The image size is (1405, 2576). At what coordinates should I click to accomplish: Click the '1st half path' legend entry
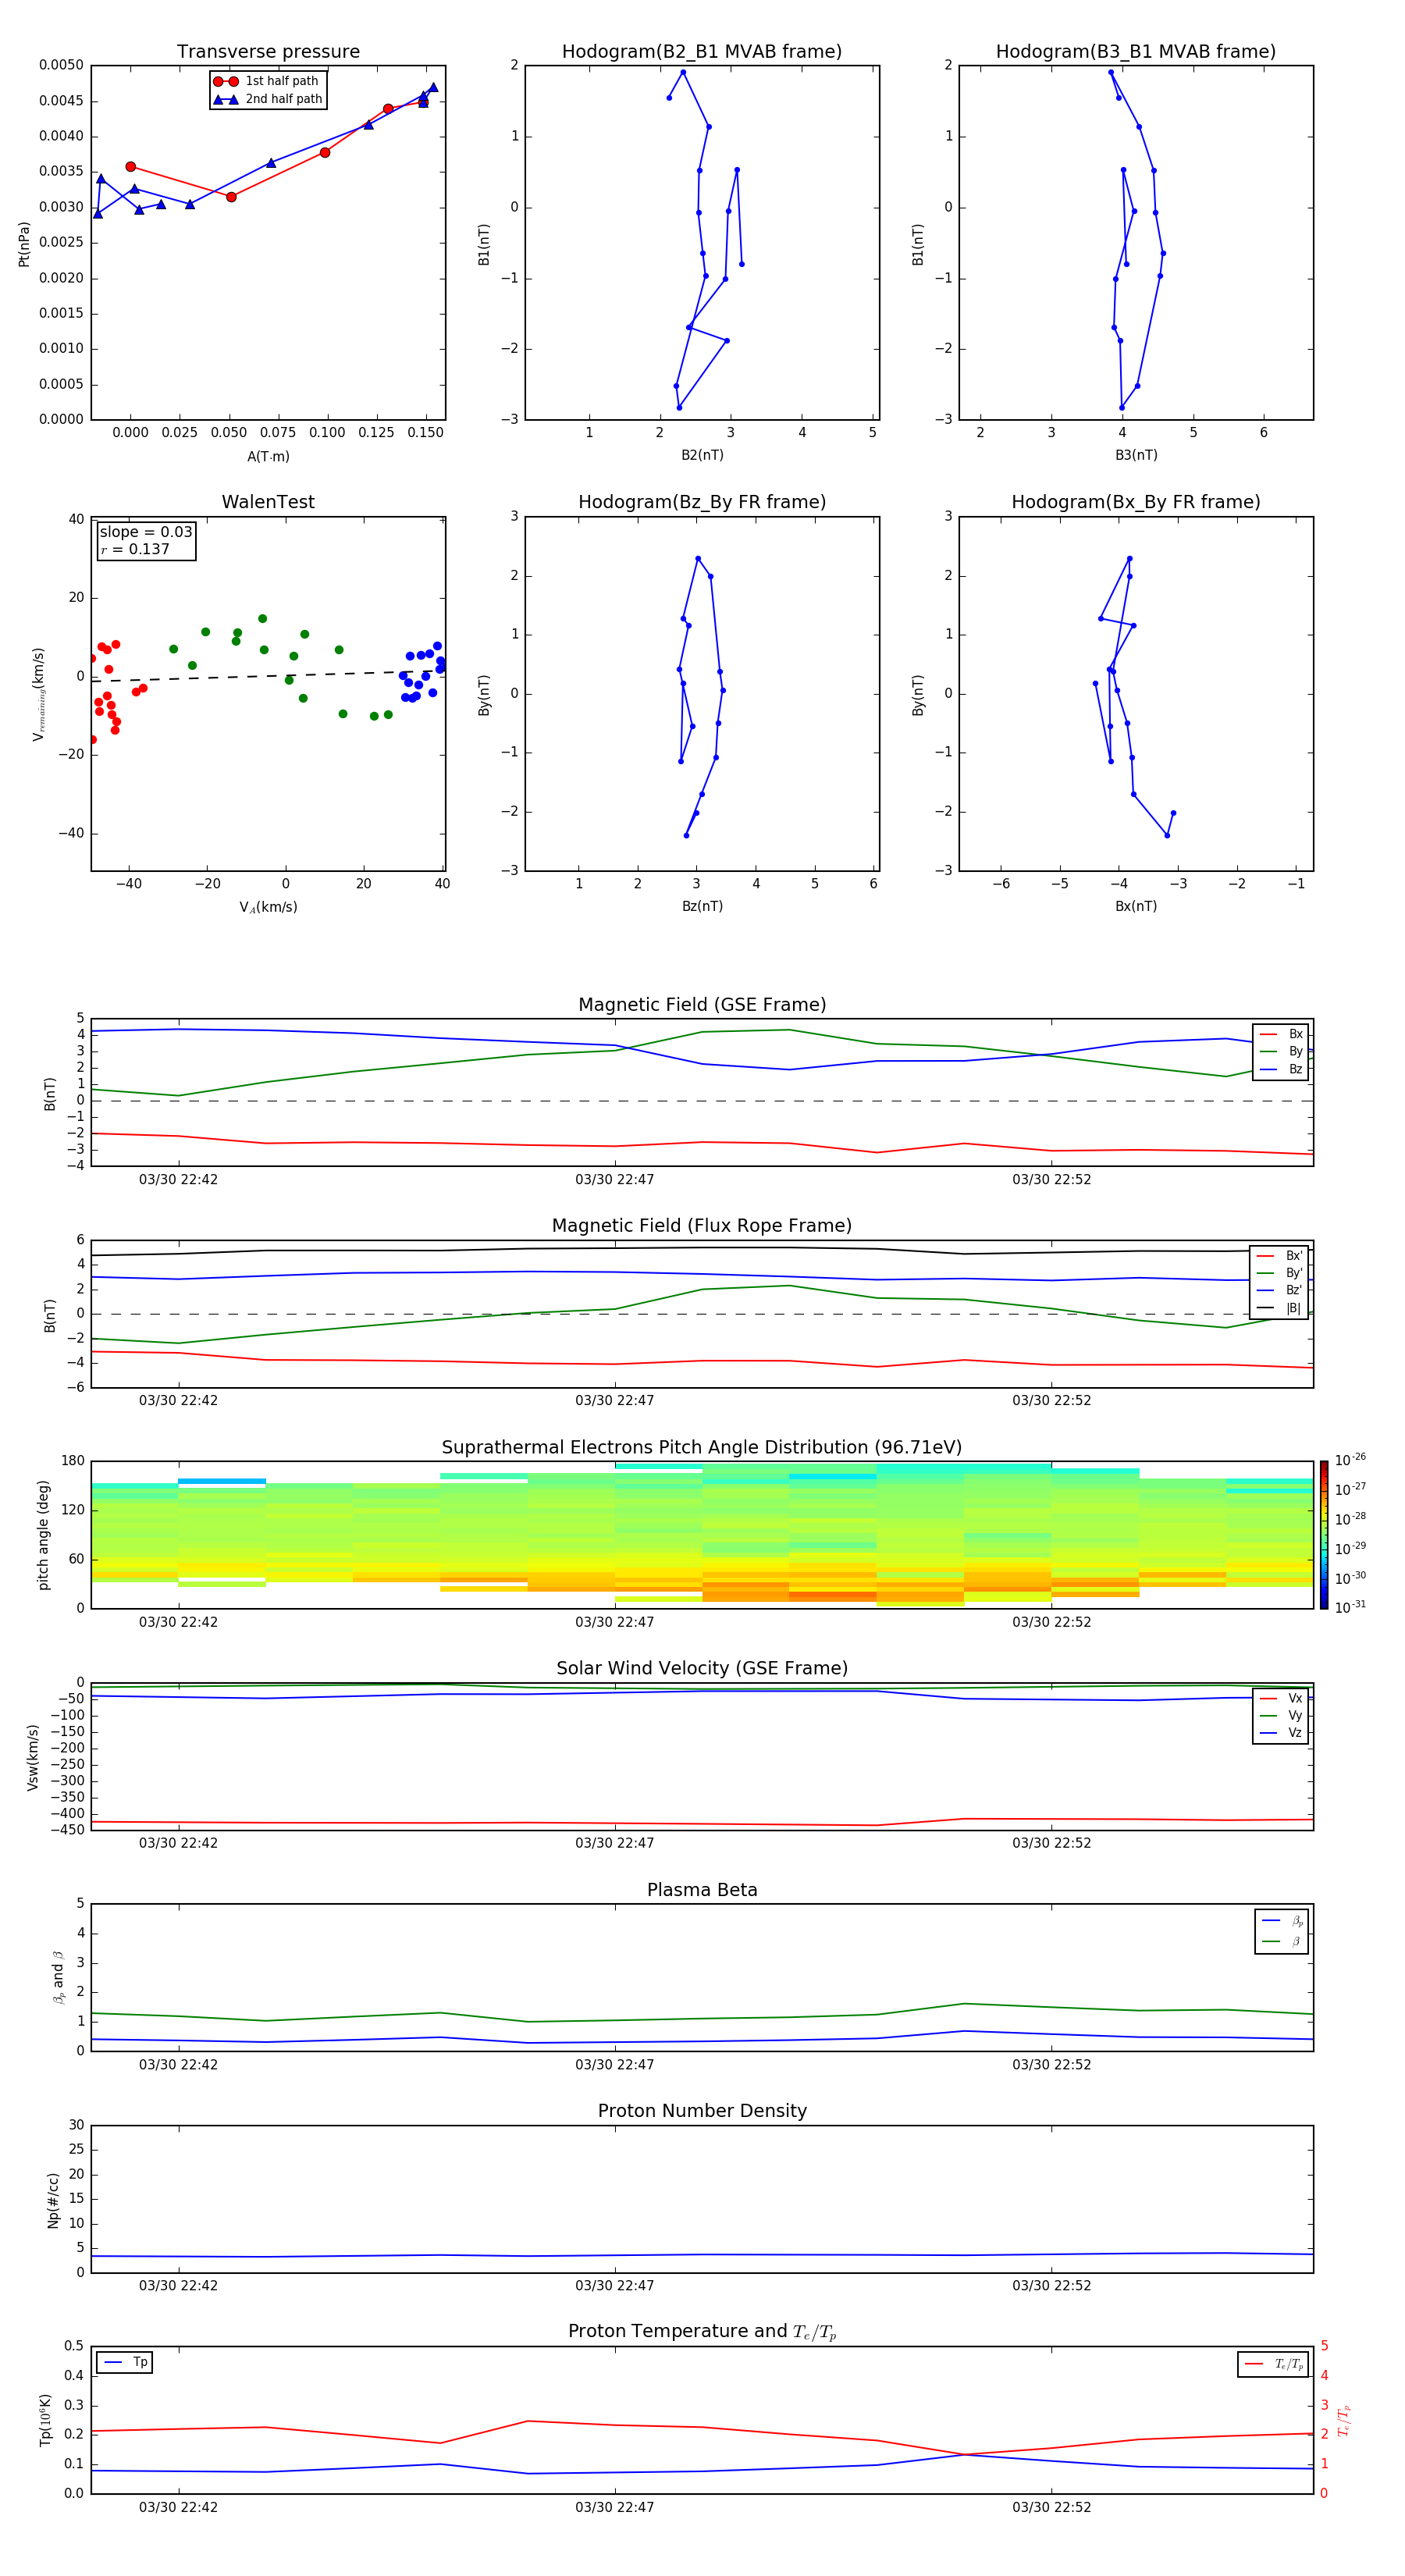266,81
